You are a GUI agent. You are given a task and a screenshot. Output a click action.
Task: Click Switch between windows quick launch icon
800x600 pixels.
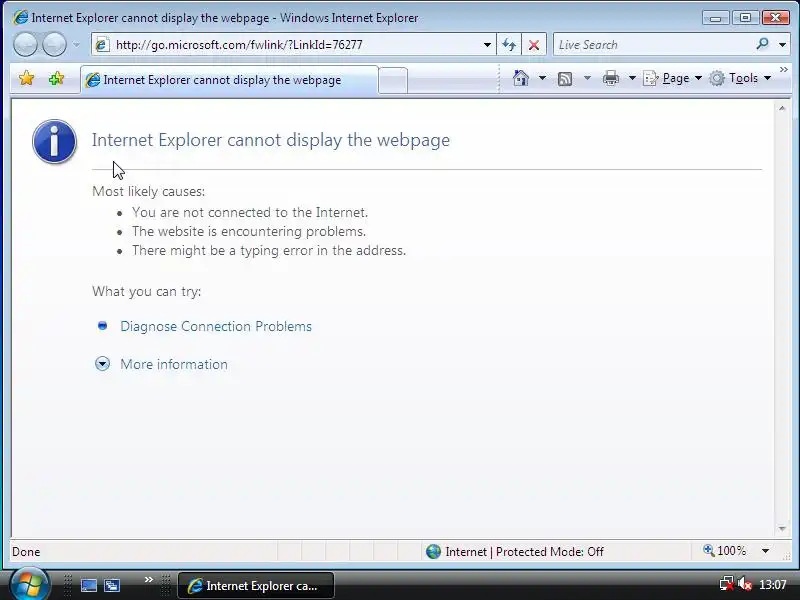click(112, 585)
